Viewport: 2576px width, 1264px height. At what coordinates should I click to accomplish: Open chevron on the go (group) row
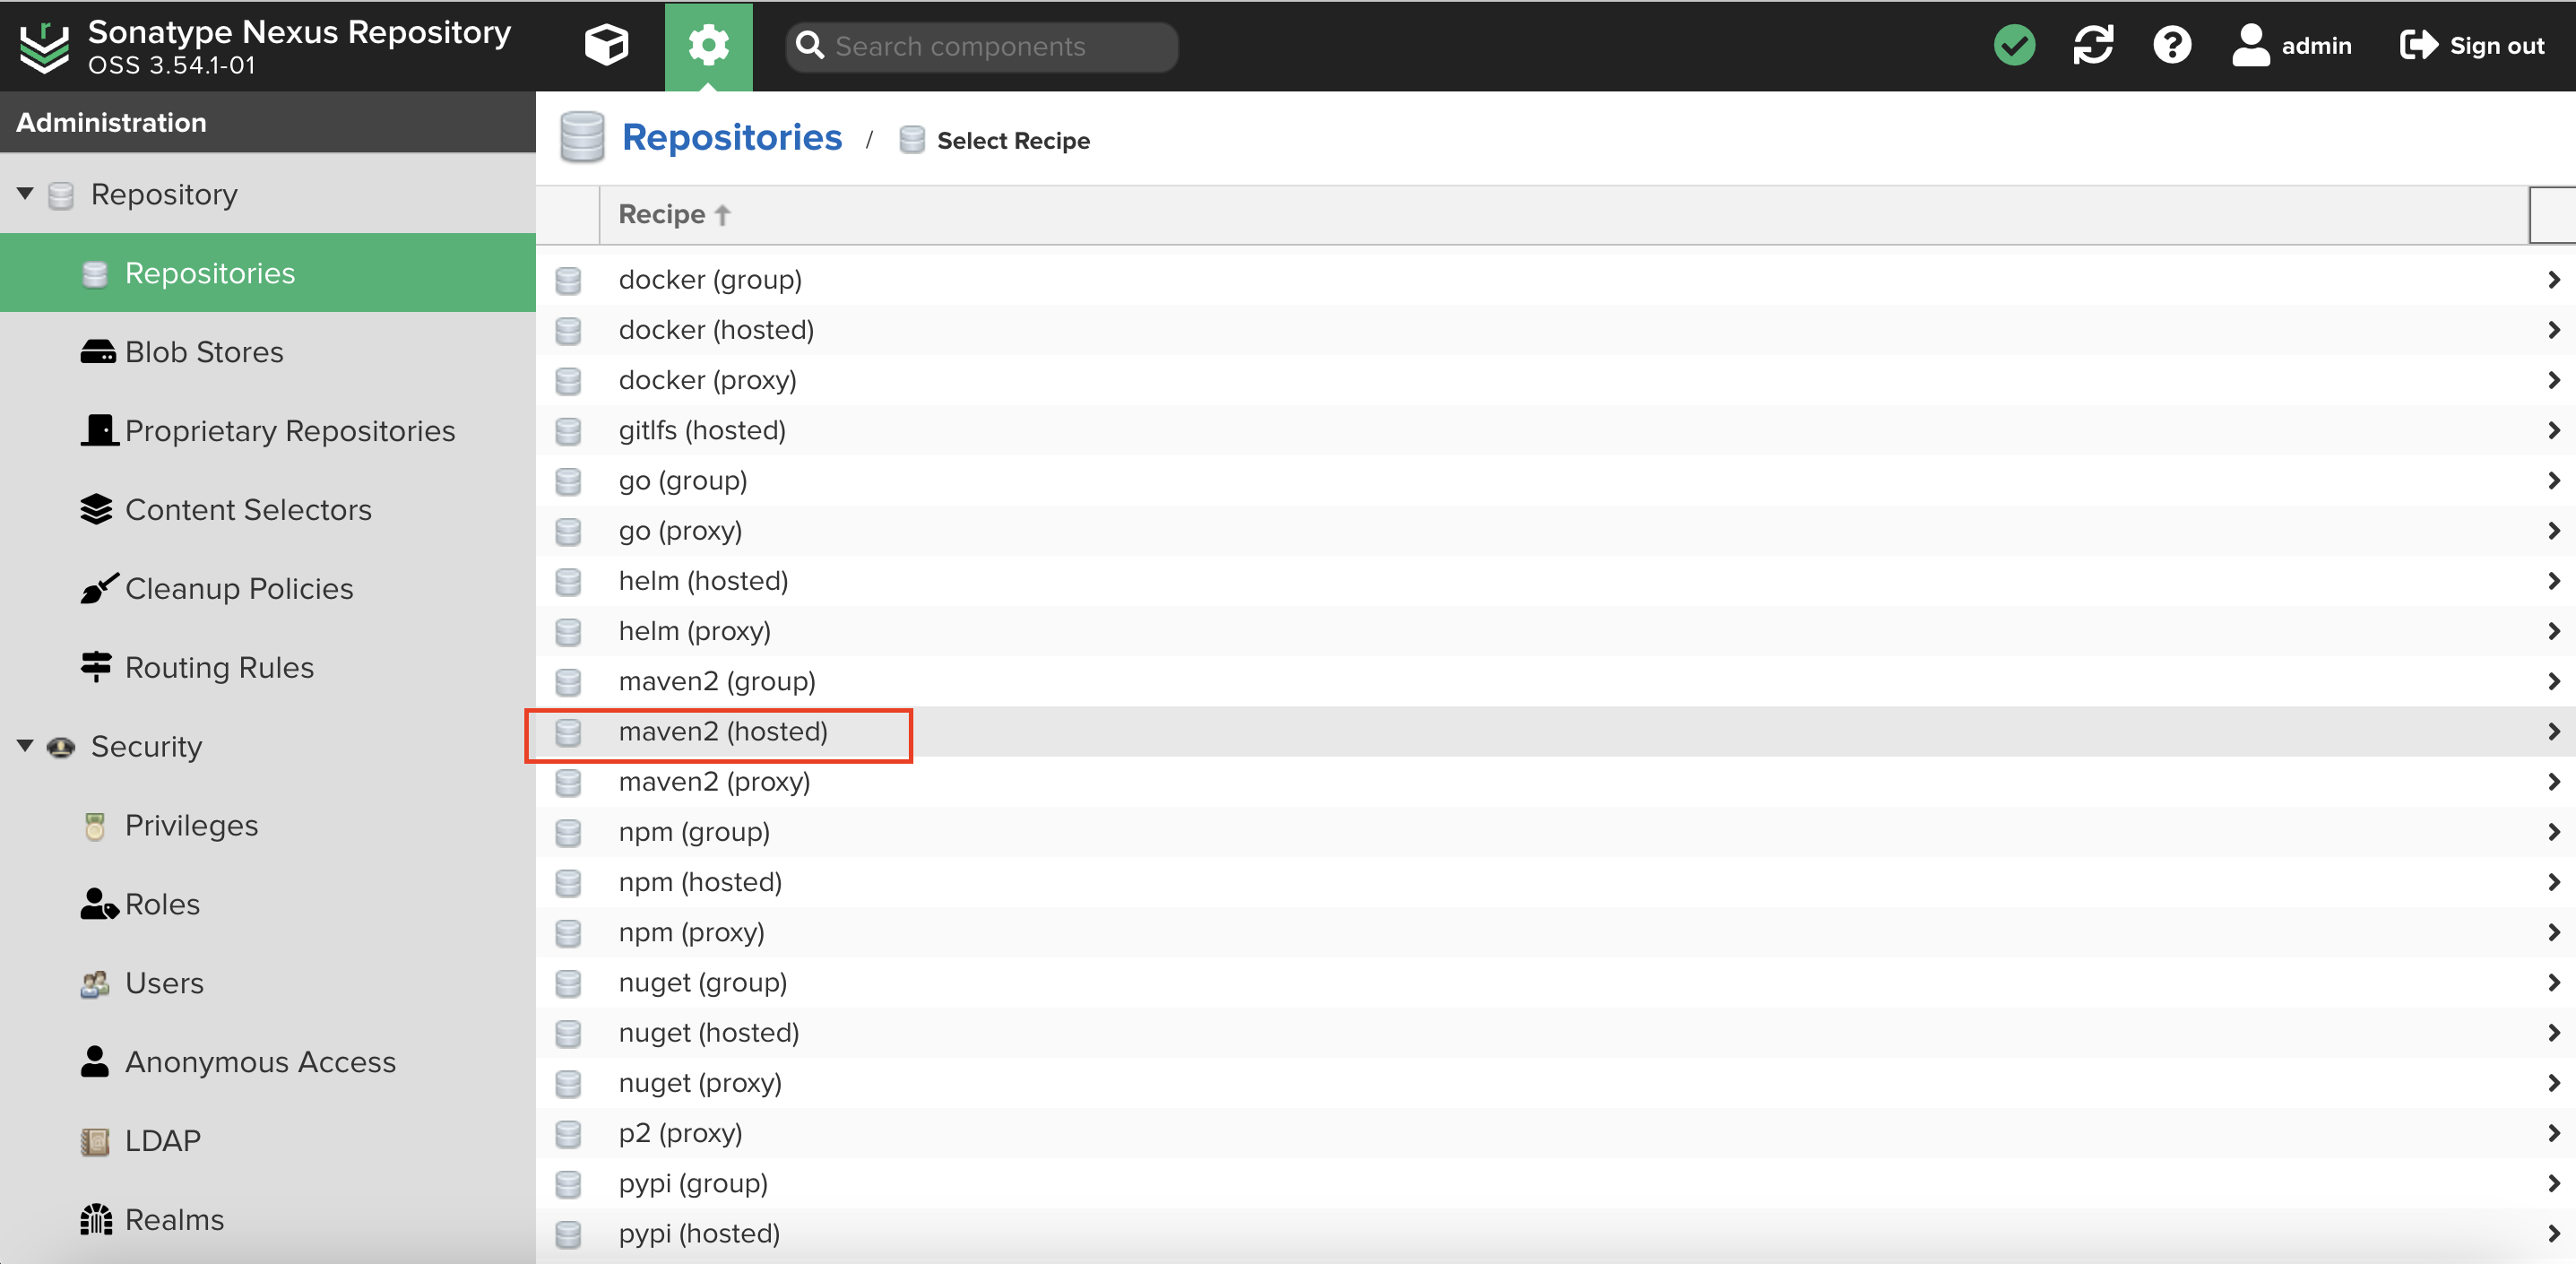pos(2553,481)
